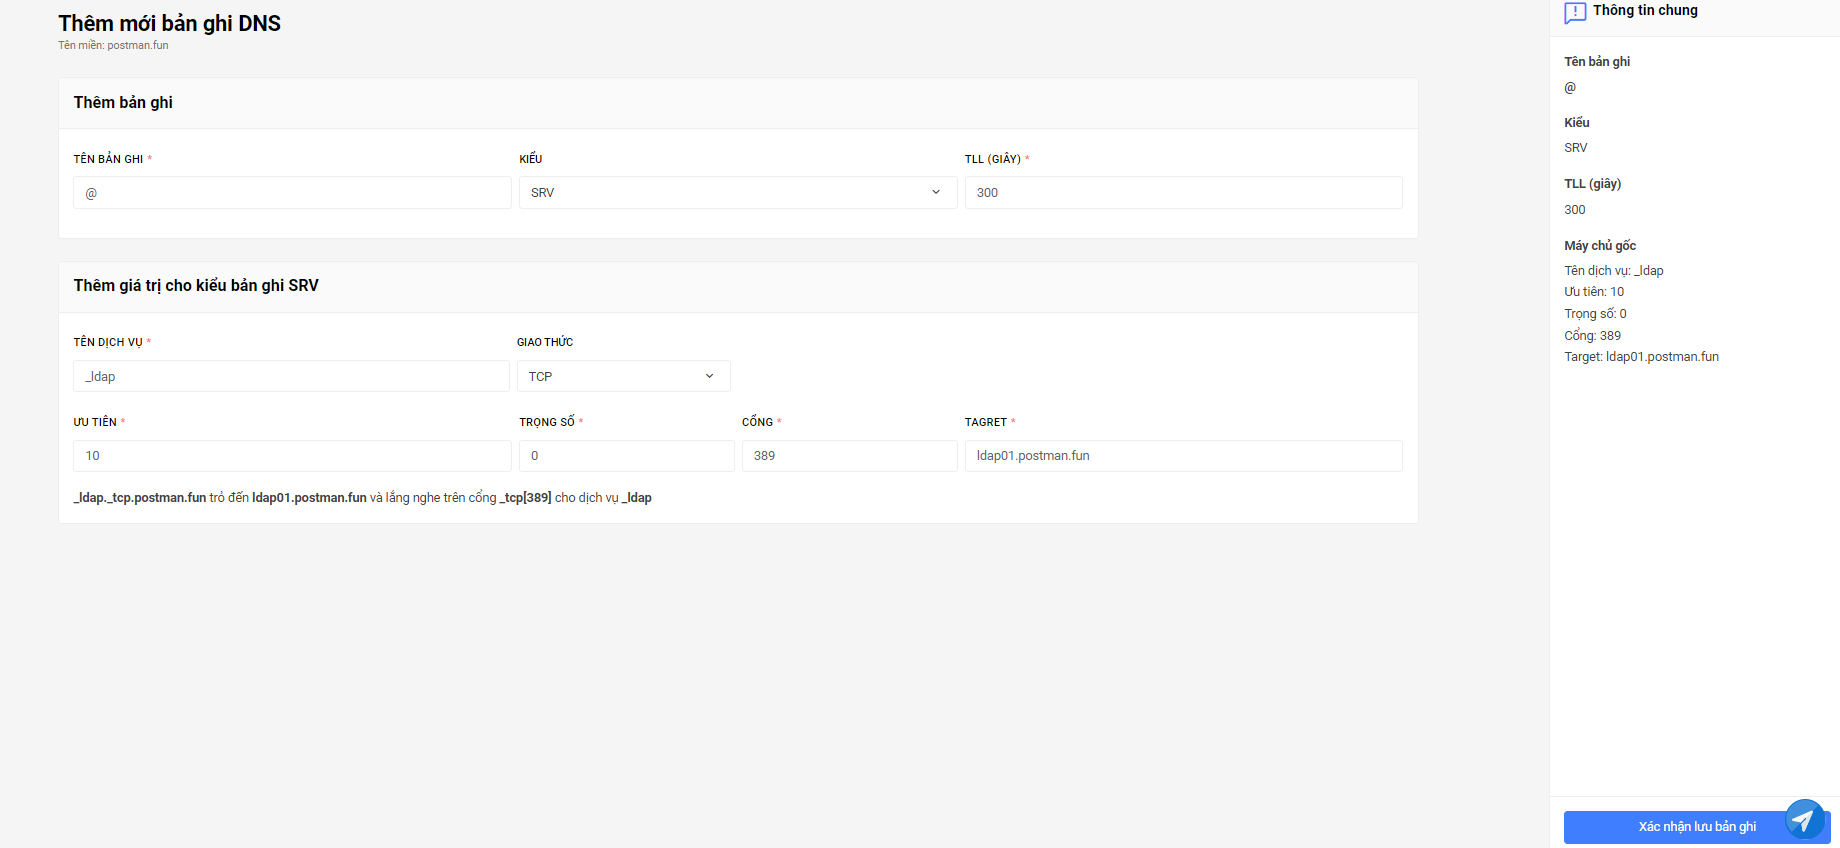The image size is (1840, 848).
Task: Click the Trọng số field with value 0
Action: (627, 456)
